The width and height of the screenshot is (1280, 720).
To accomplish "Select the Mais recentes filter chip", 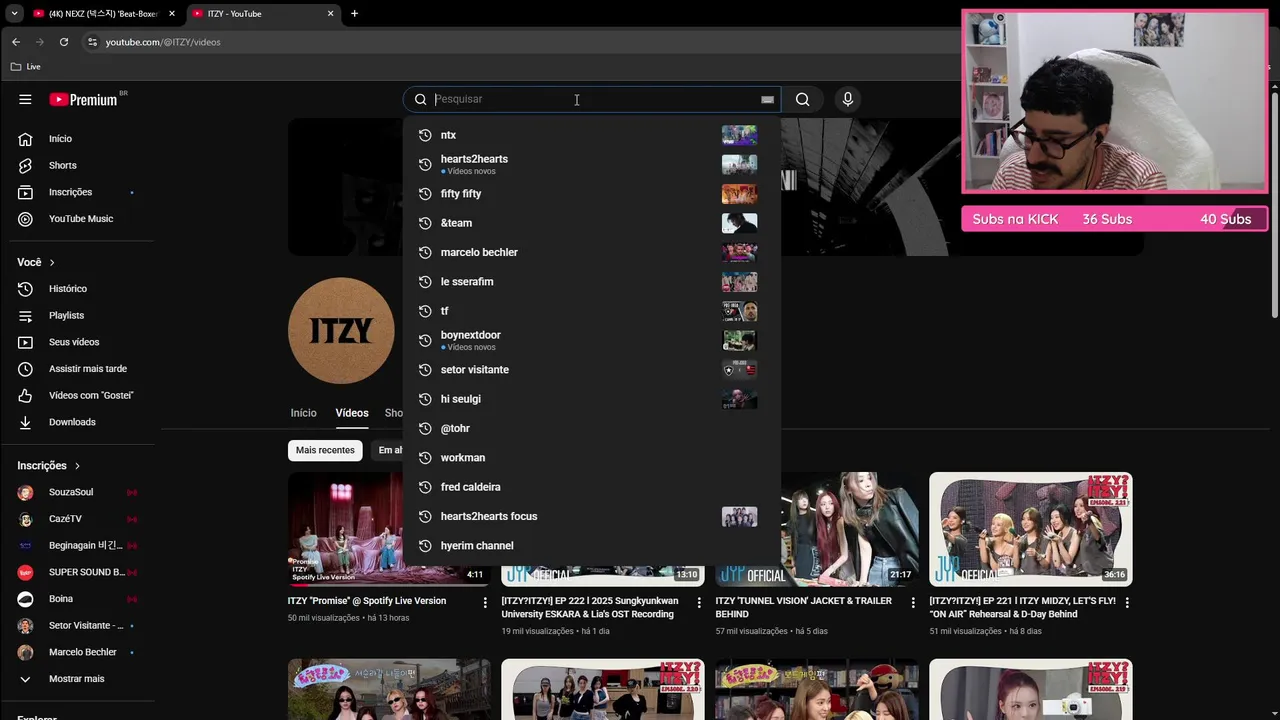I will pyautogui.click(x=325, y=450).
